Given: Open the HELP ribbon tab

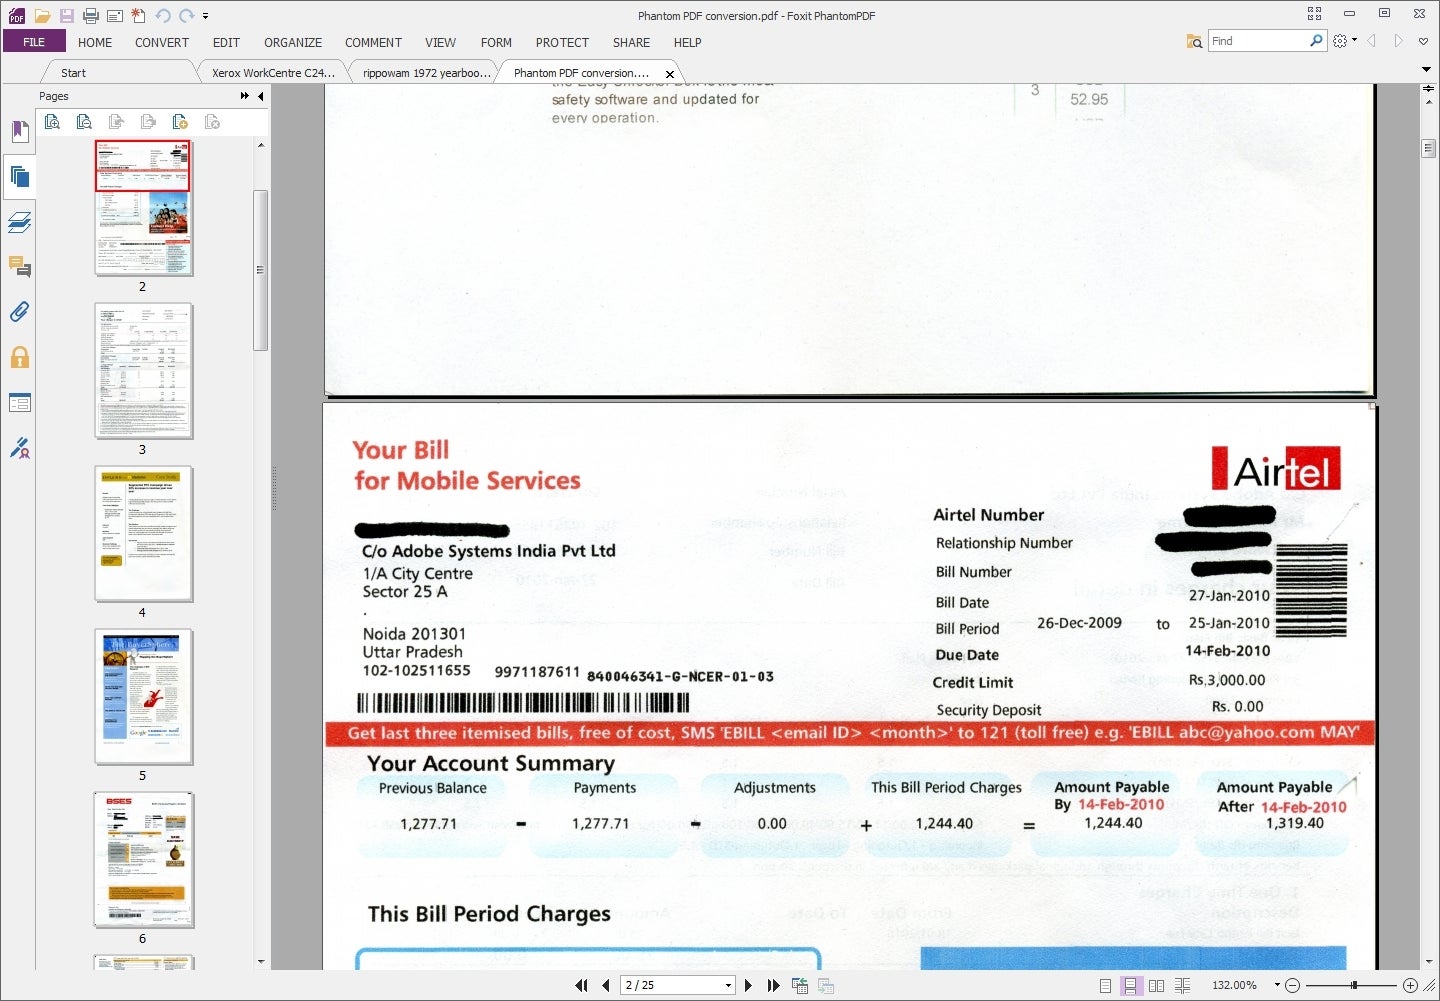Looking at the screenshot, I should pos(687,43).
